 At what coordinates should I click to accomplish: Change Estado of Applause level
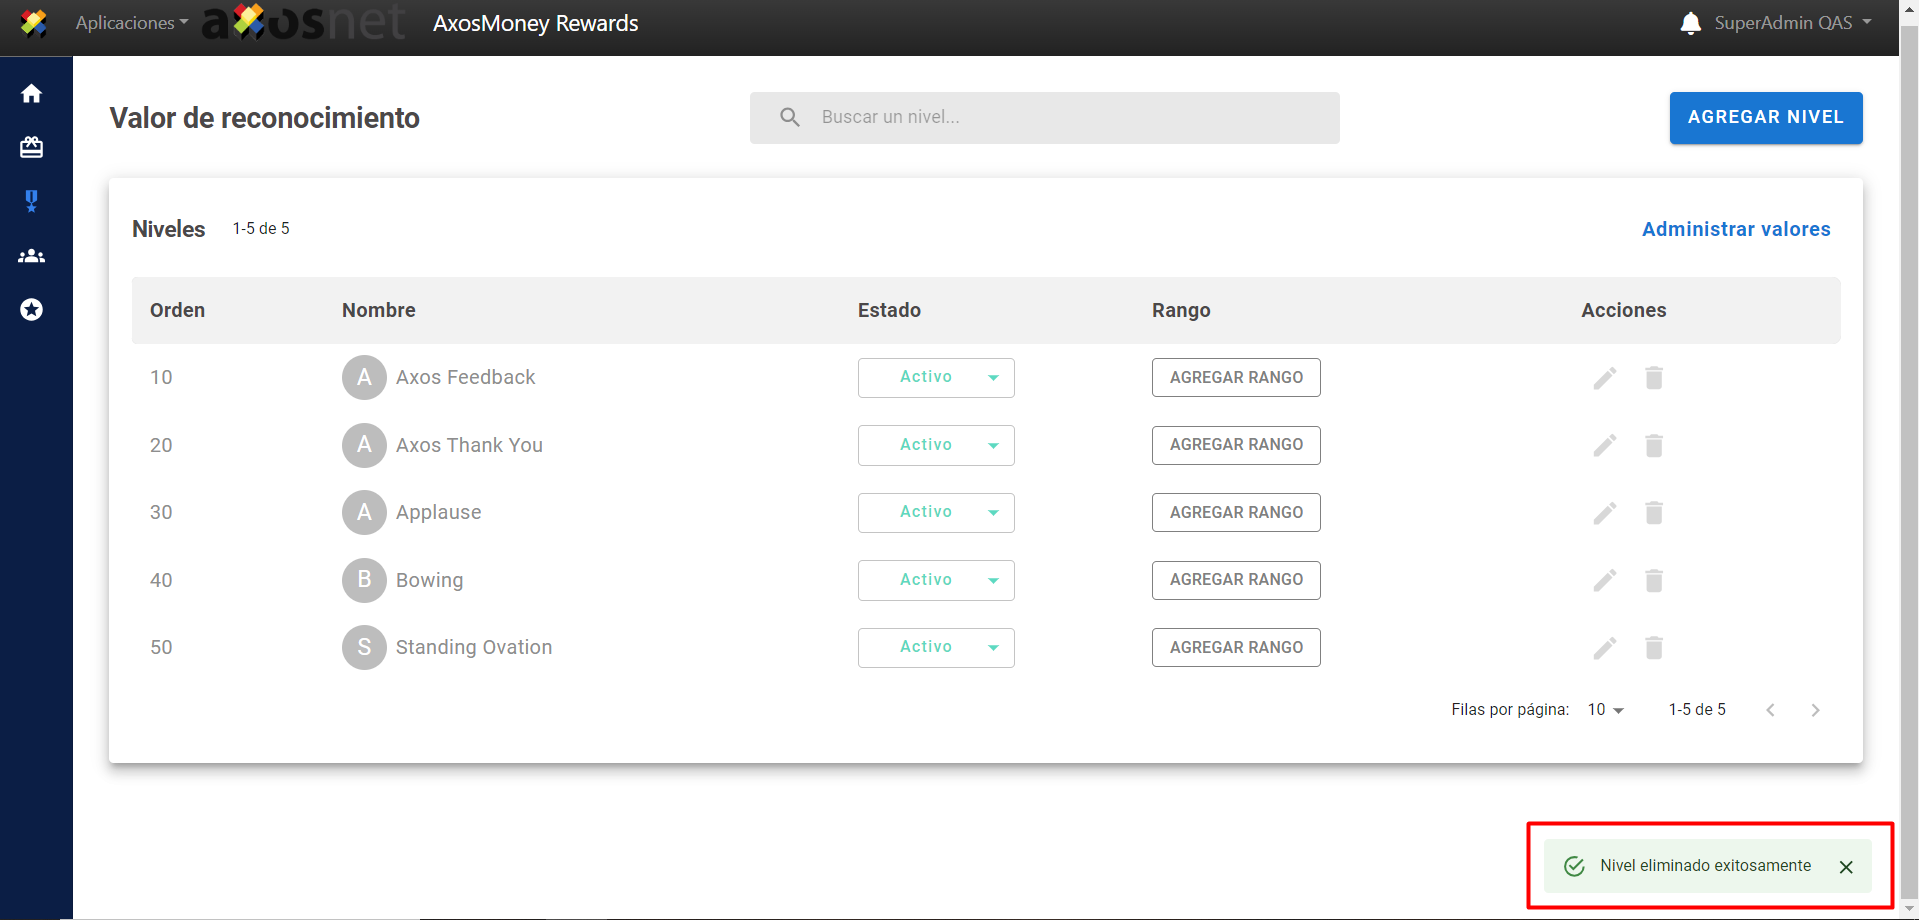tap(936, 513)
